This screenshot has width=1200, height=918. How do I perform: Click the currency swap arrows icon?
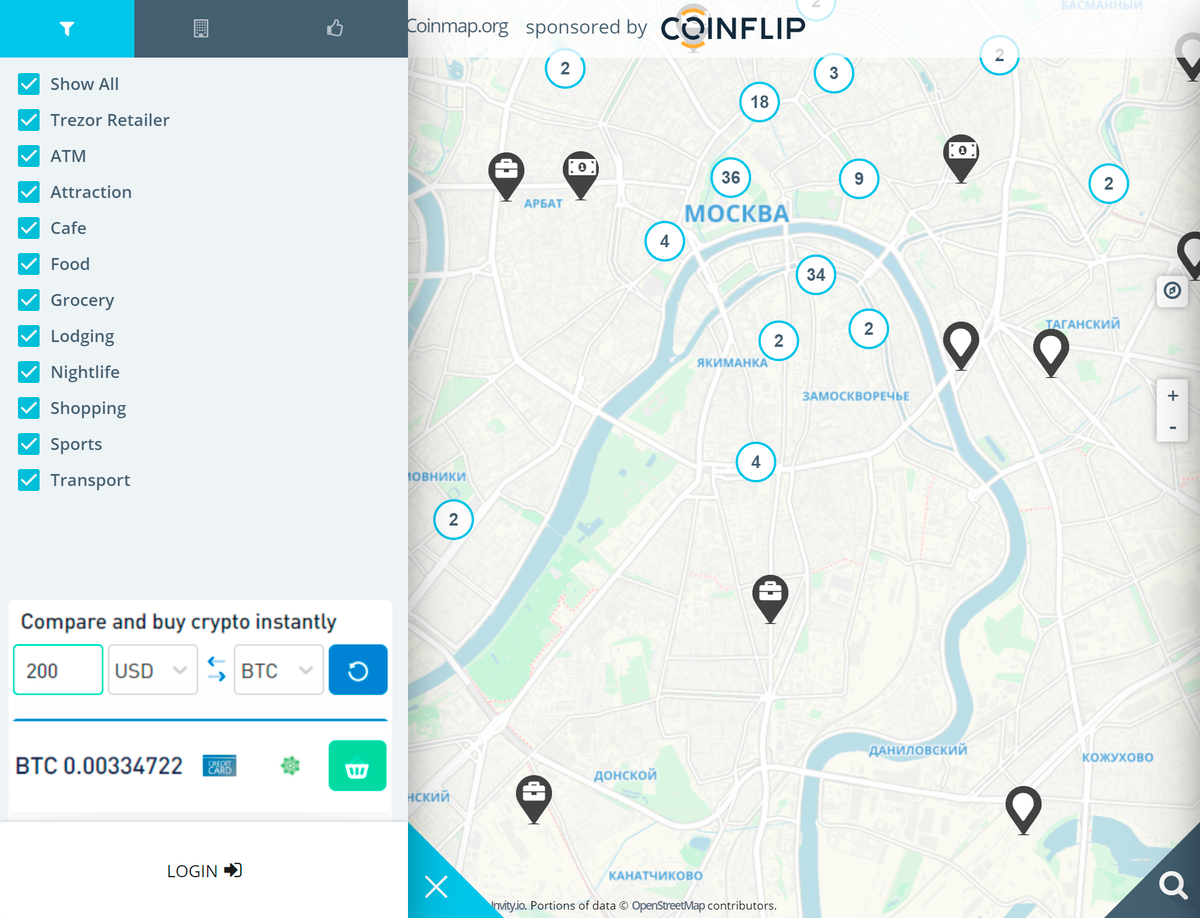point(216,669)
